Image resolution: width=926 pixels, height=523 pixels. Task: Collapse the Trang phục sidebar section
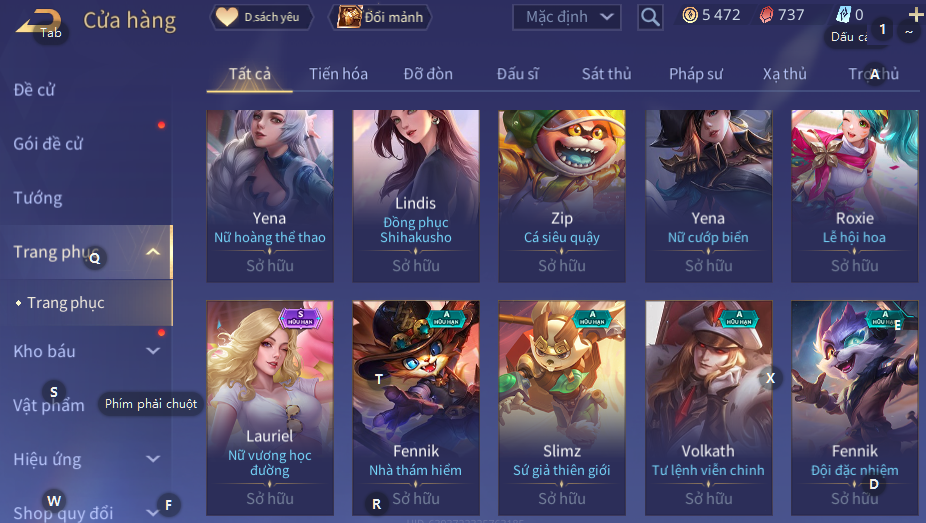153,252
